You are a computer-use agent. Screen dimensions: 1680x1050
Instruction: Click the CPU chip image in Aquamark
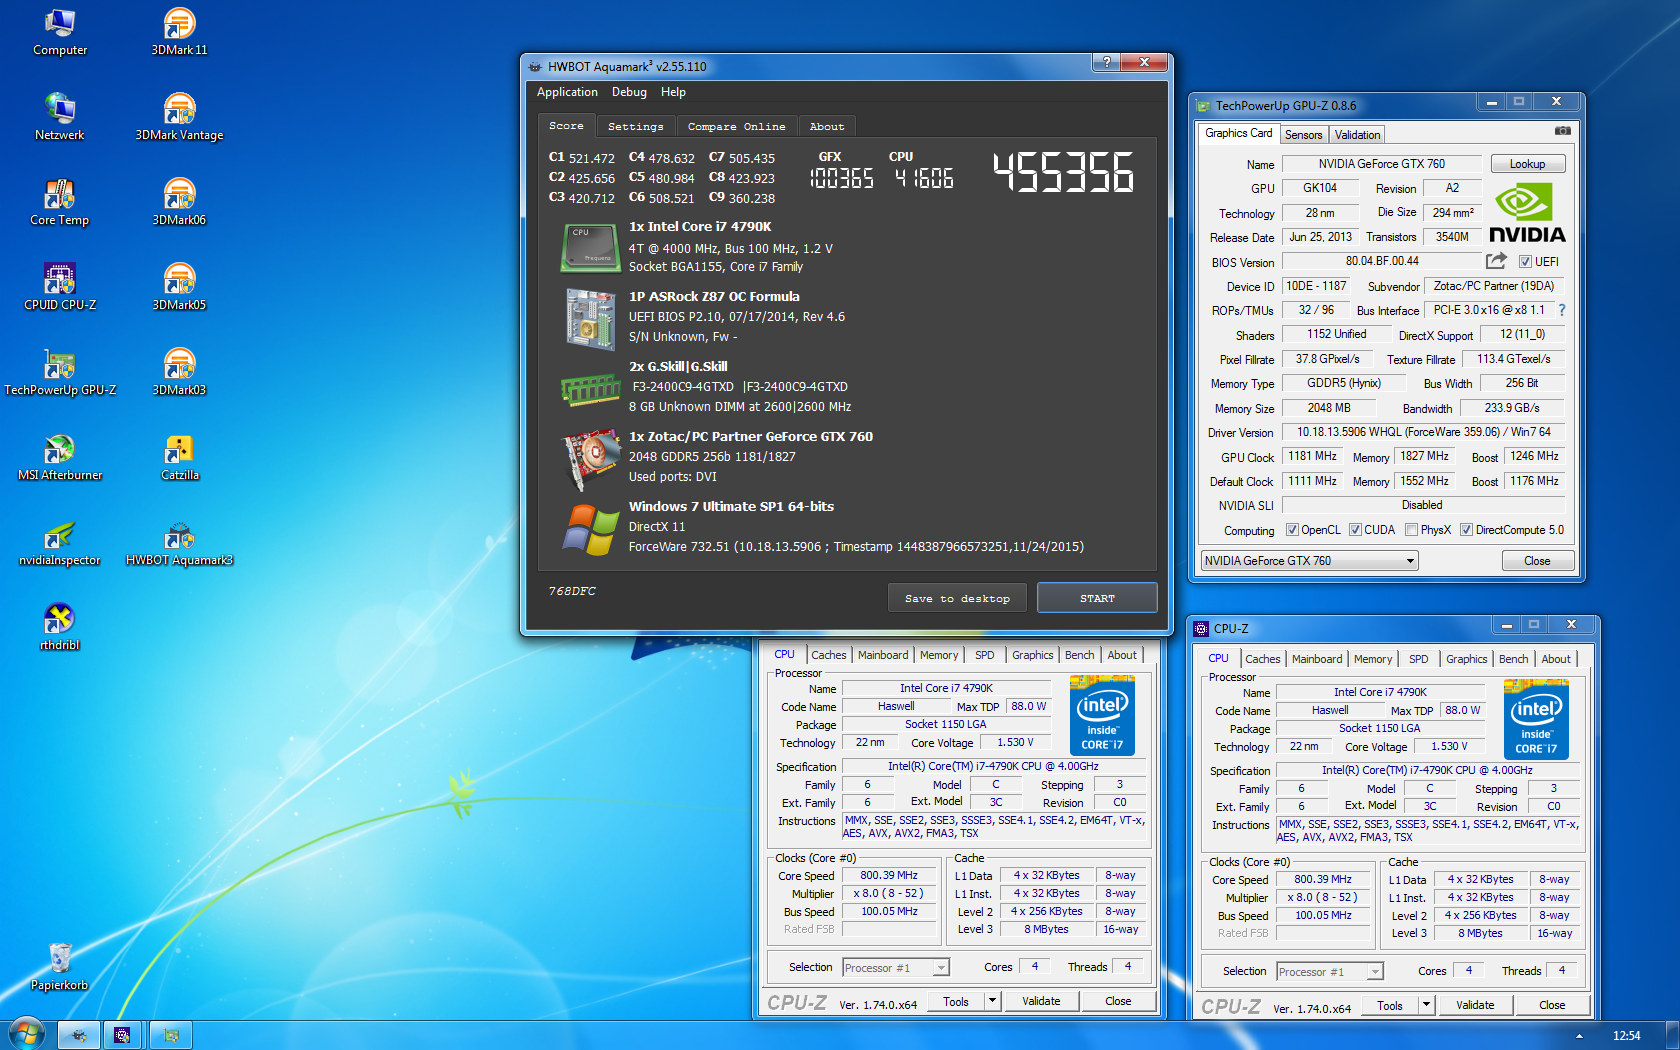coord(590,248)
